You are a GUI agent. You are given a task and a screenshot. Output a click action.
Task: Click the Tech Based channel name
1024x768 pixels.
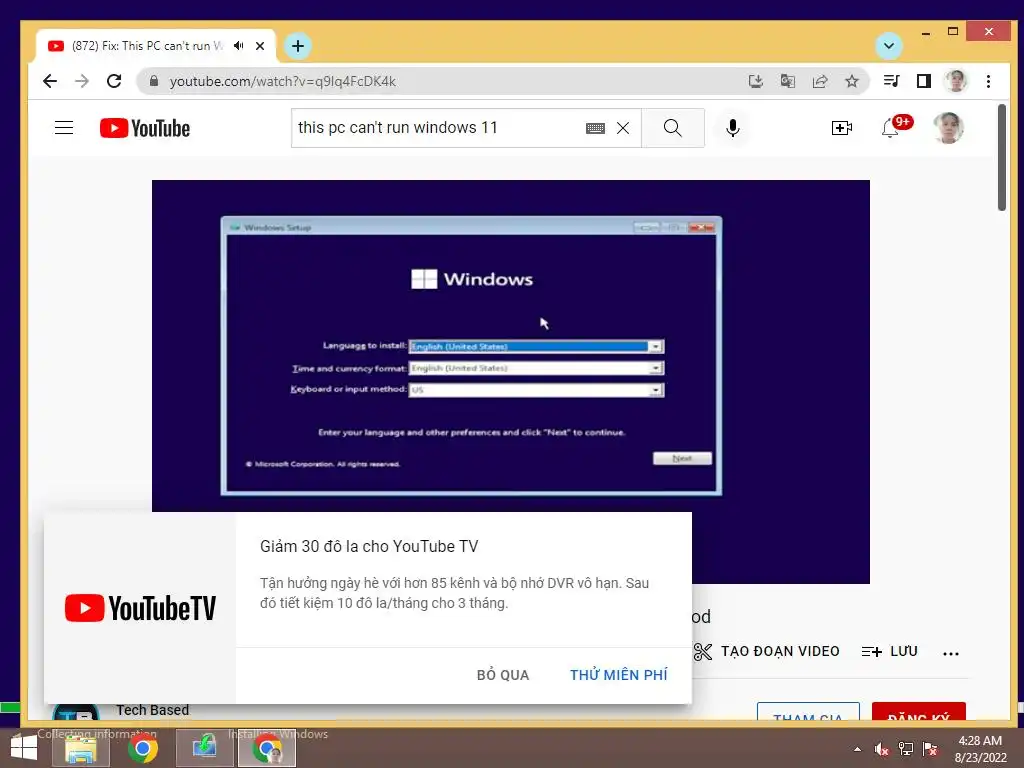pos(153,710)
